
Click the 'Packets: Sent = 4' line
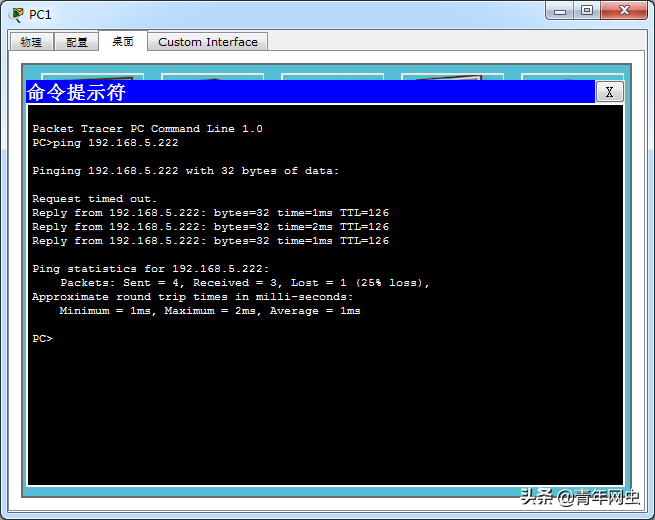pos(245,283)
